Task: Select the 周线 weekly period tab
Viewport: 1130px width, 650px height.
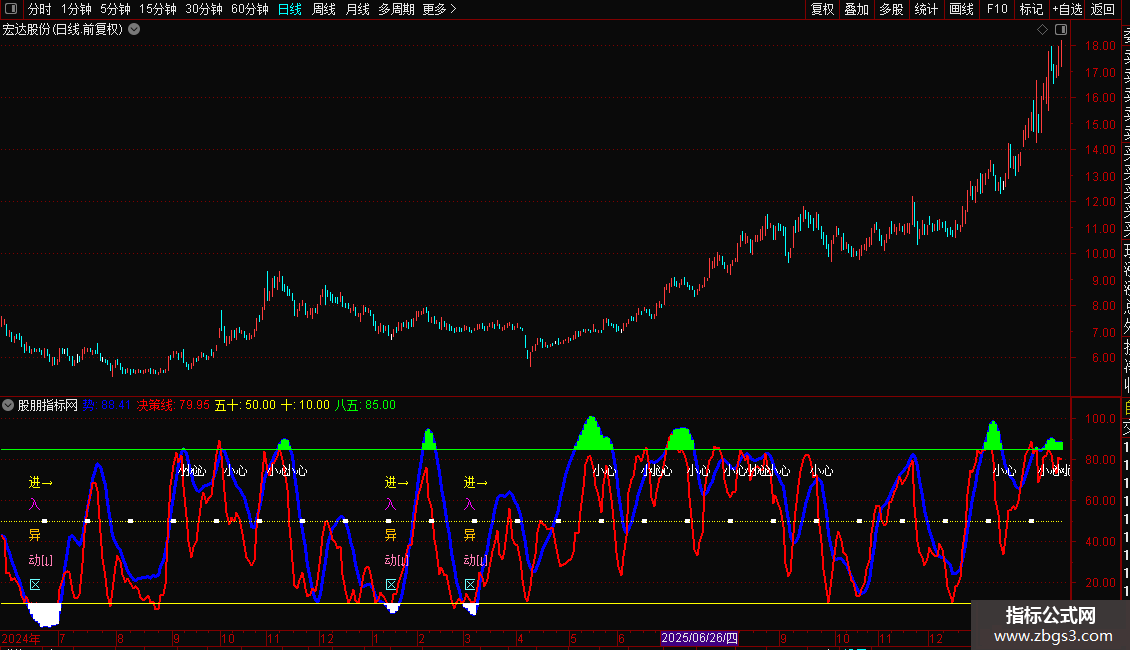Action: coord(324,9)
